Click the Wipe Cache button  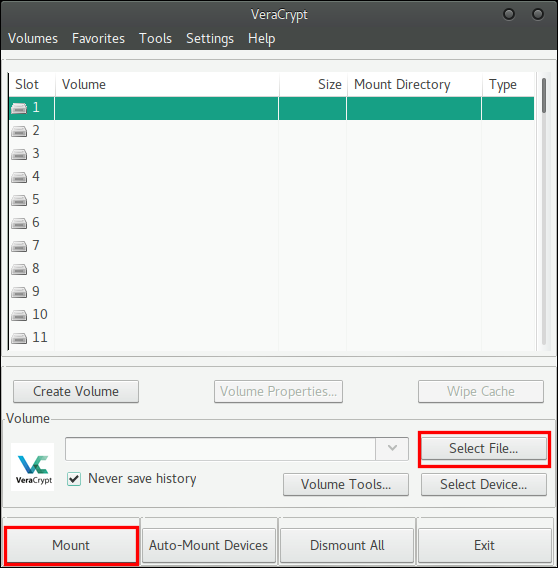pyautogui.click(x=481, y=391)
